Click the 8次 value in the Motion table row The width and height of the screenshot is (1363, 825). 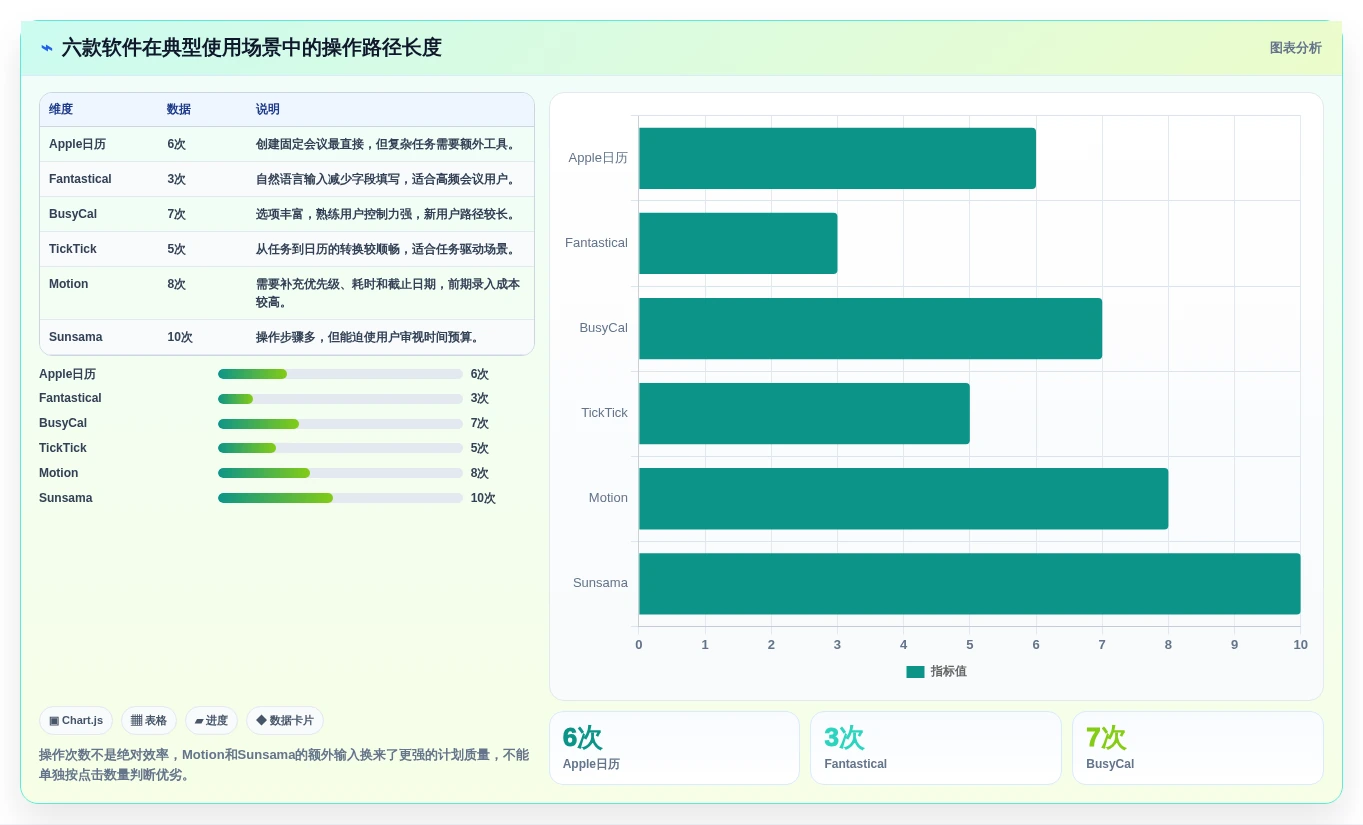177,284
